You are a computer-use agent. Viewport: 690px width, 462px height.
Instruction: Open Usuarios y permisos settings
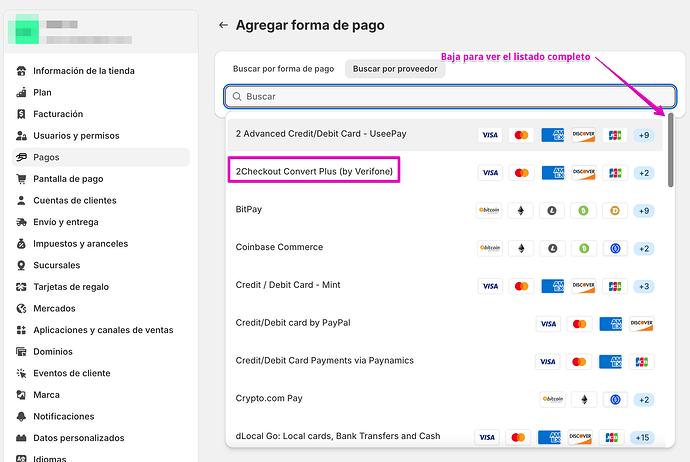click(x=76, y=136)
